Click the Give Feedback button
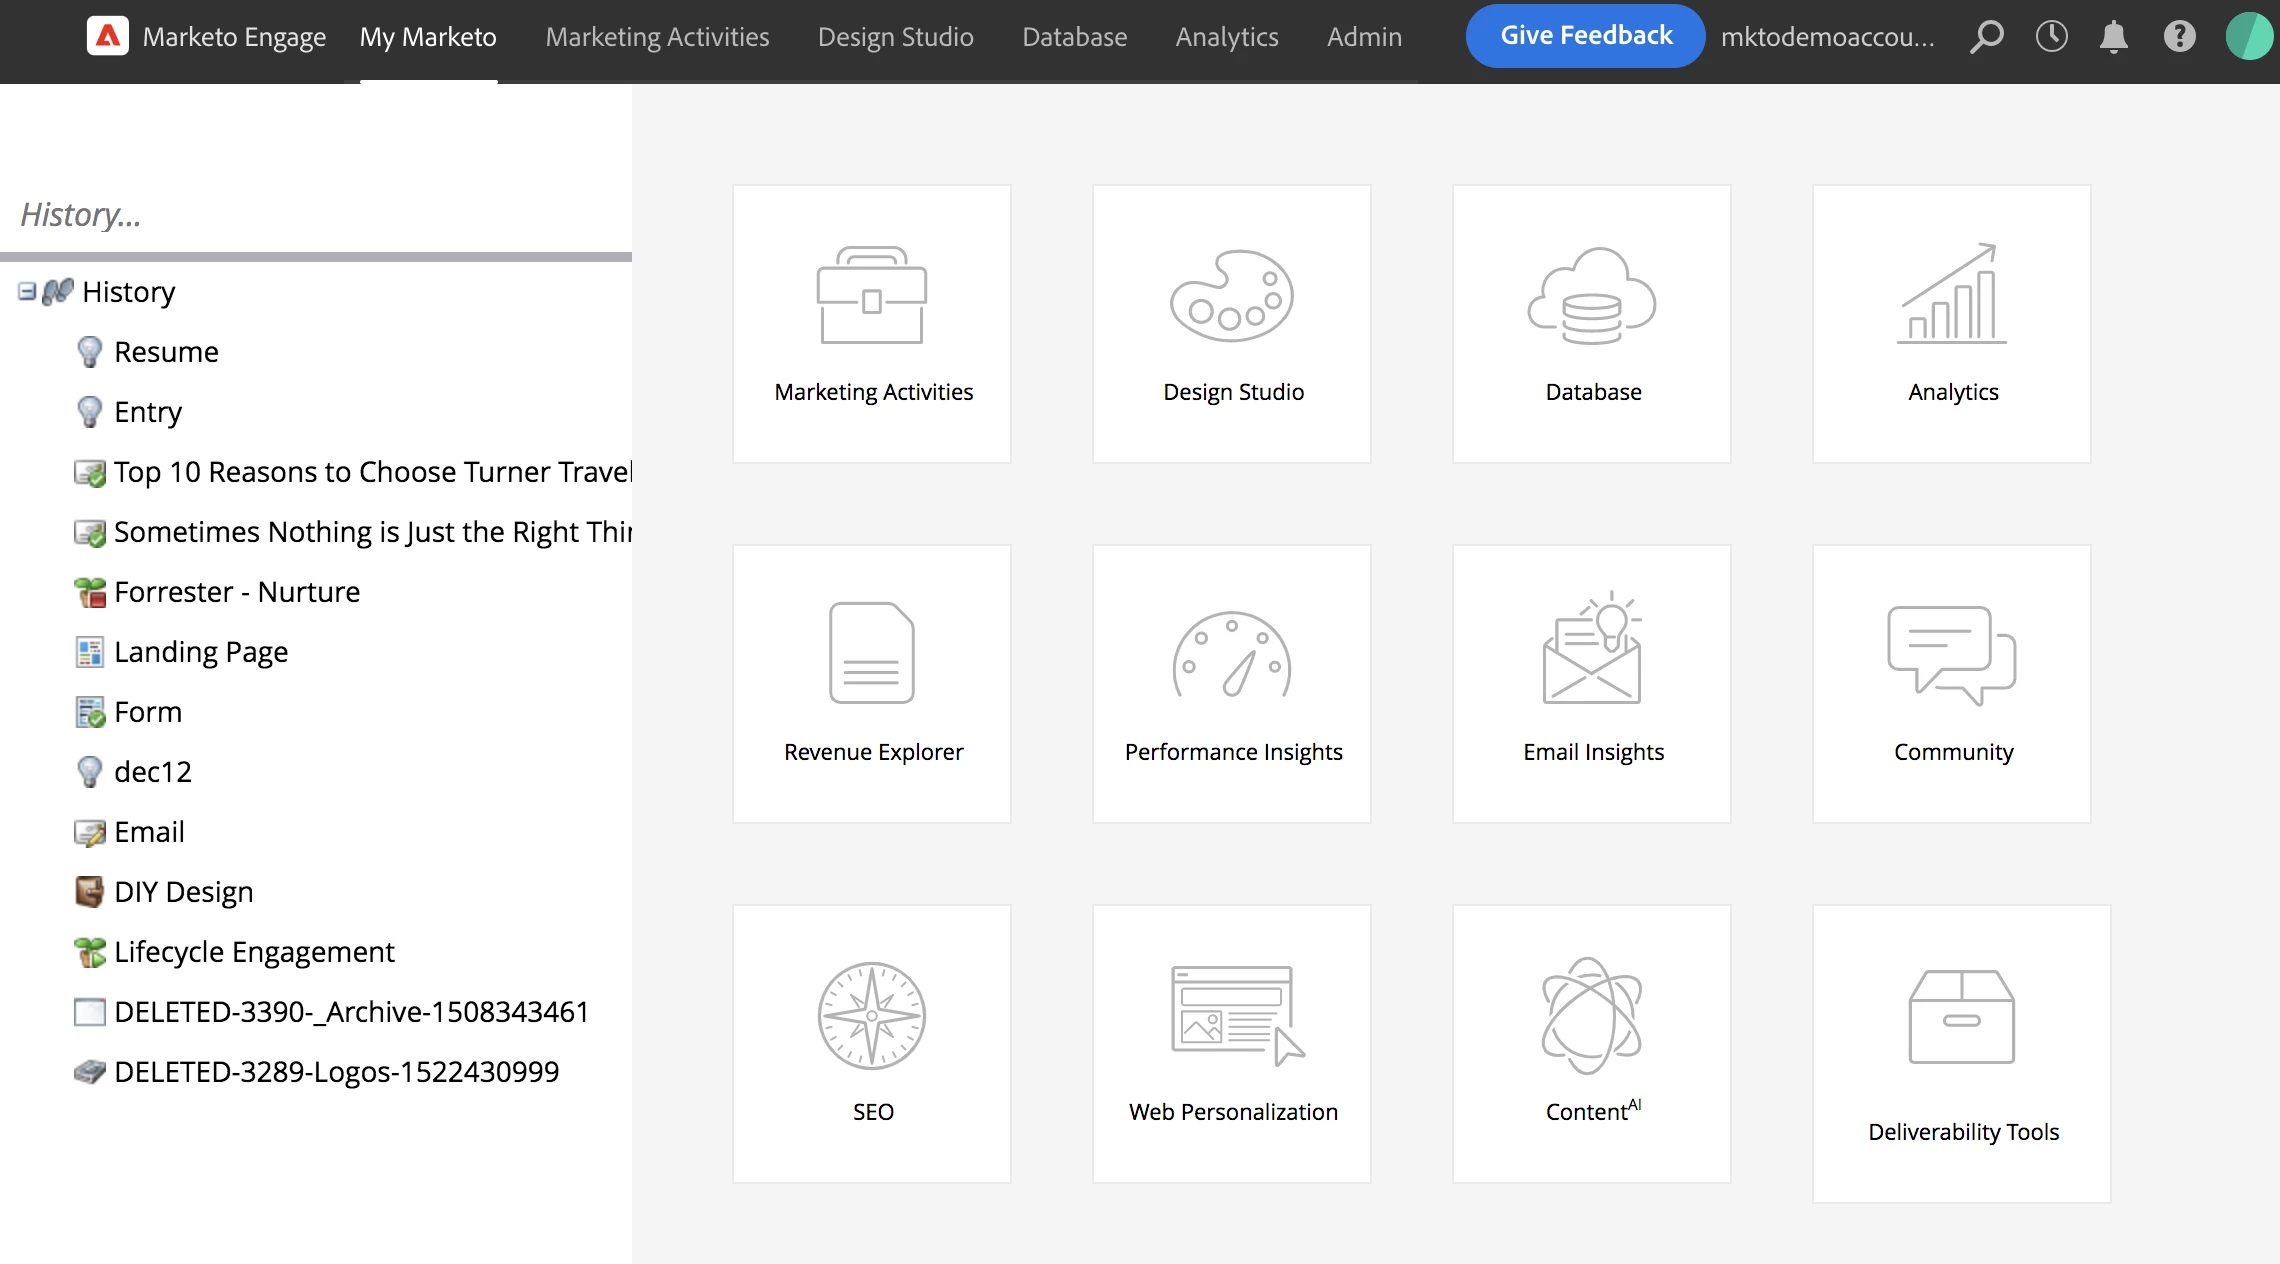2280x1264 pixels. 1585,36
